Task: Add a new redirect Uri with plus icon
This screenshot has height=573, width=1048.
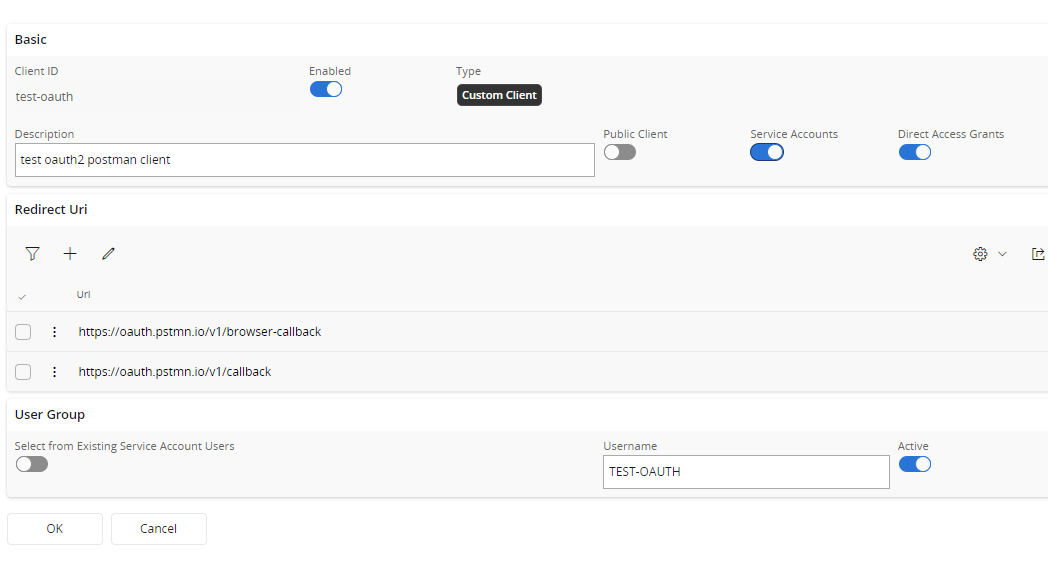Action: click(70, 254)
